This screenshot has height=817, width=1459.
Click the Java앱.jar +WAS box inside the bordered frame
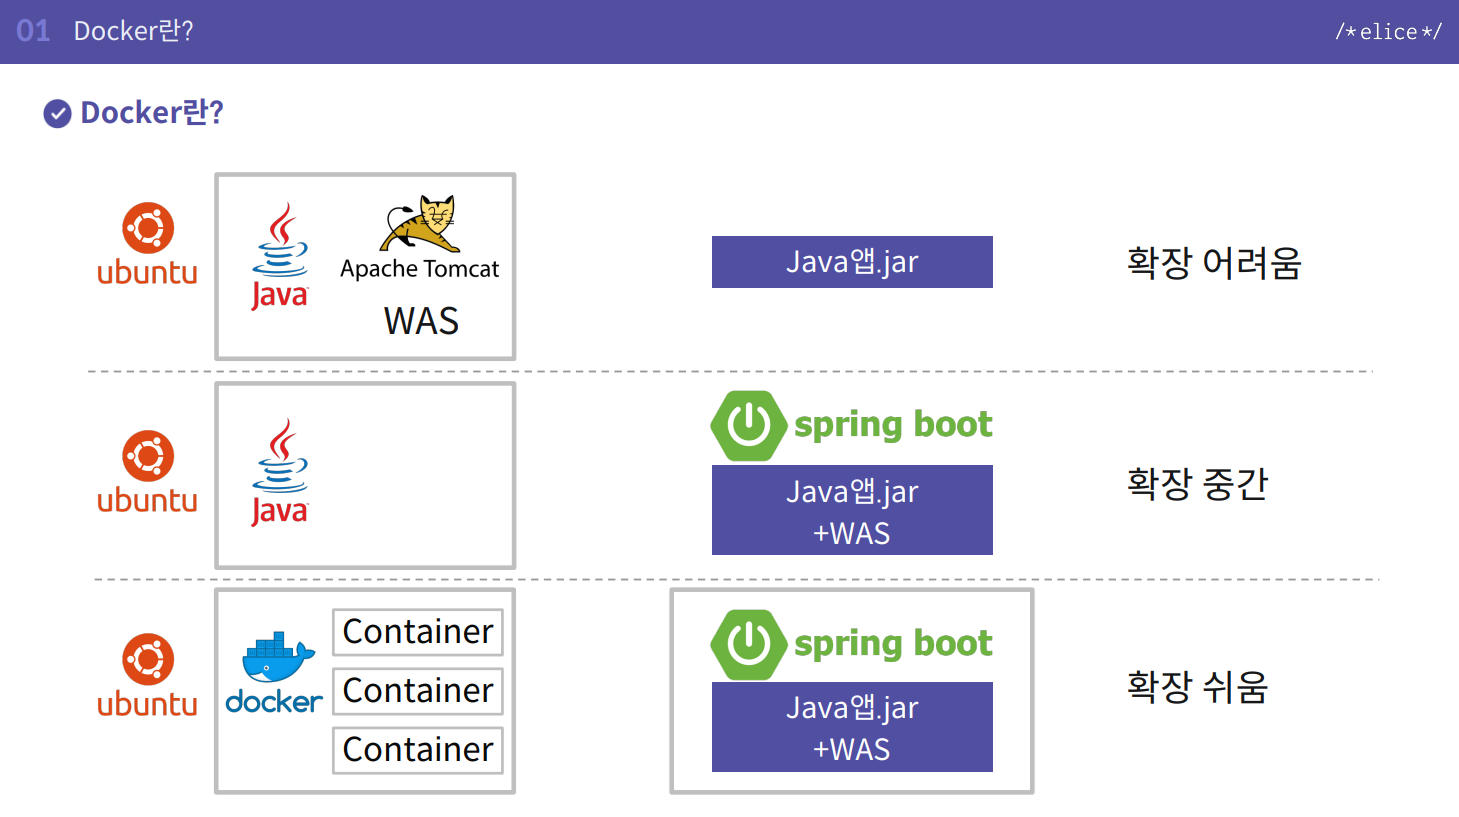point(852,727)
